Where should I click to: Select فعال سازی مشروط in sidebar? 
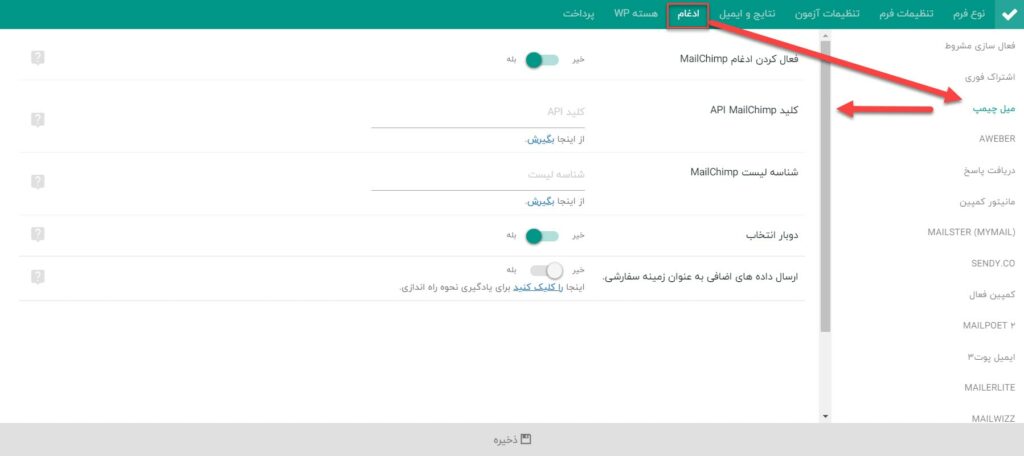[980, 46]
